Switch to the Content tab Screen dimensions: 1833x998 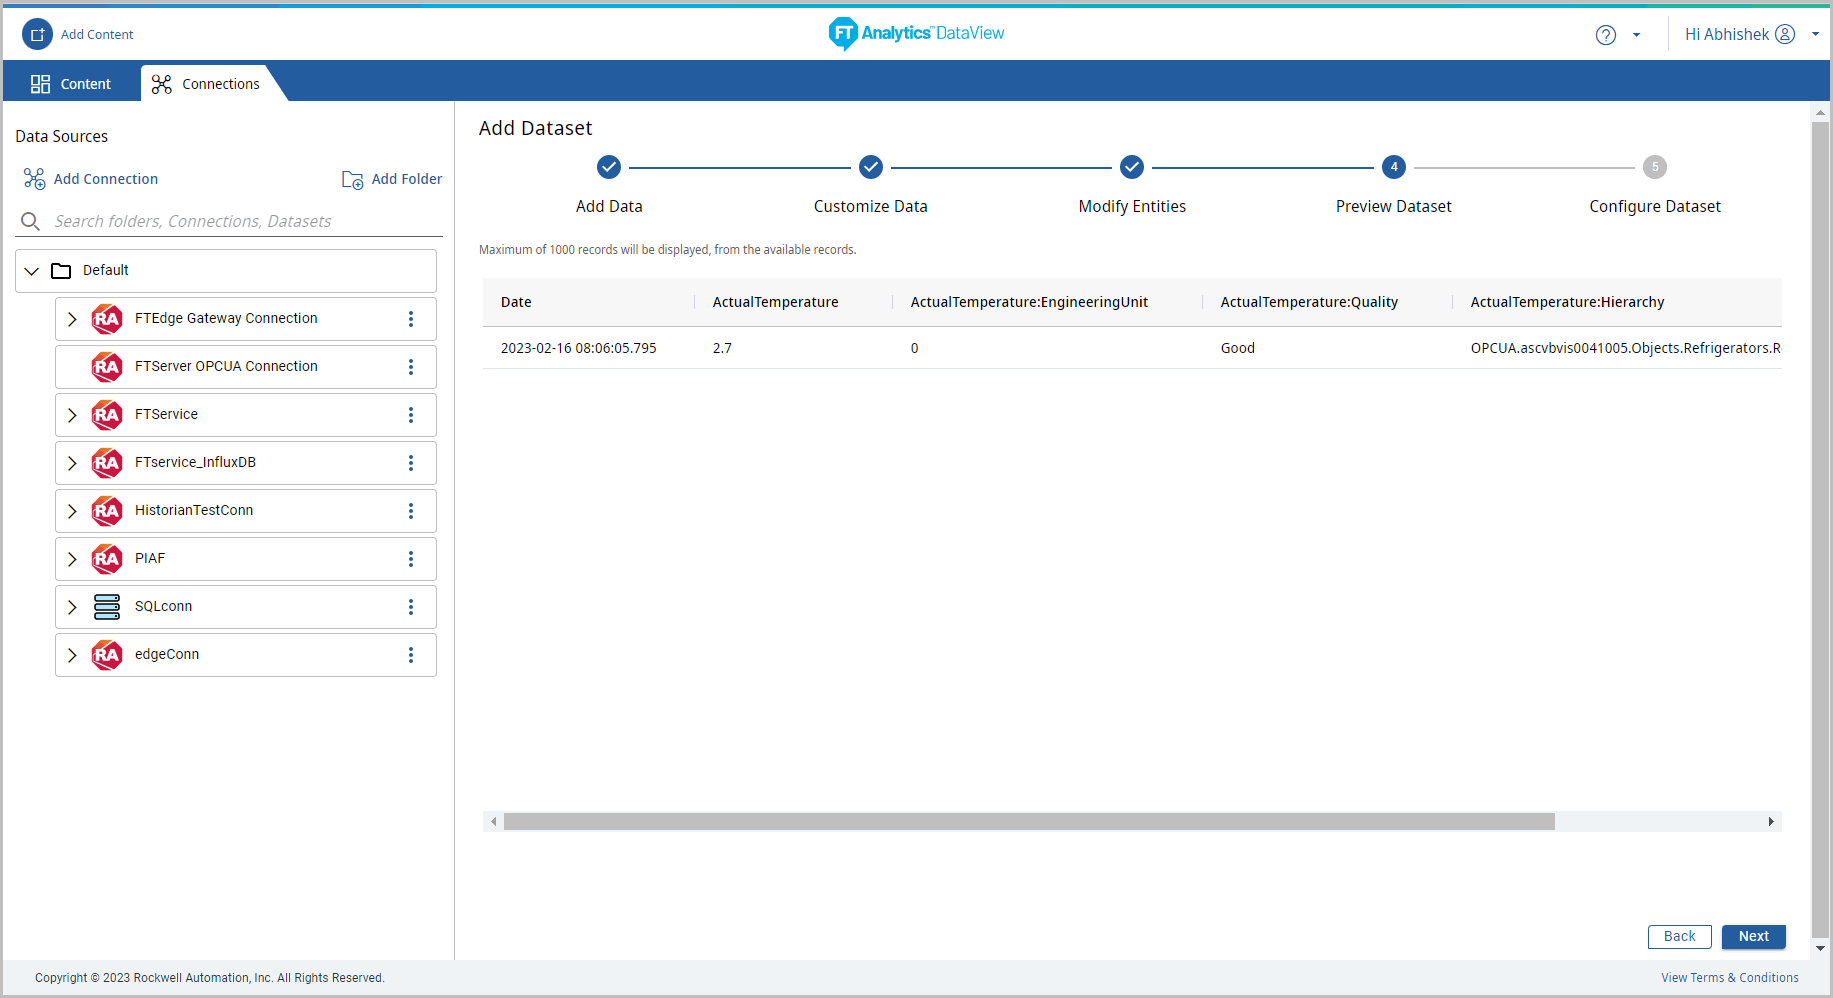[71, 84]
